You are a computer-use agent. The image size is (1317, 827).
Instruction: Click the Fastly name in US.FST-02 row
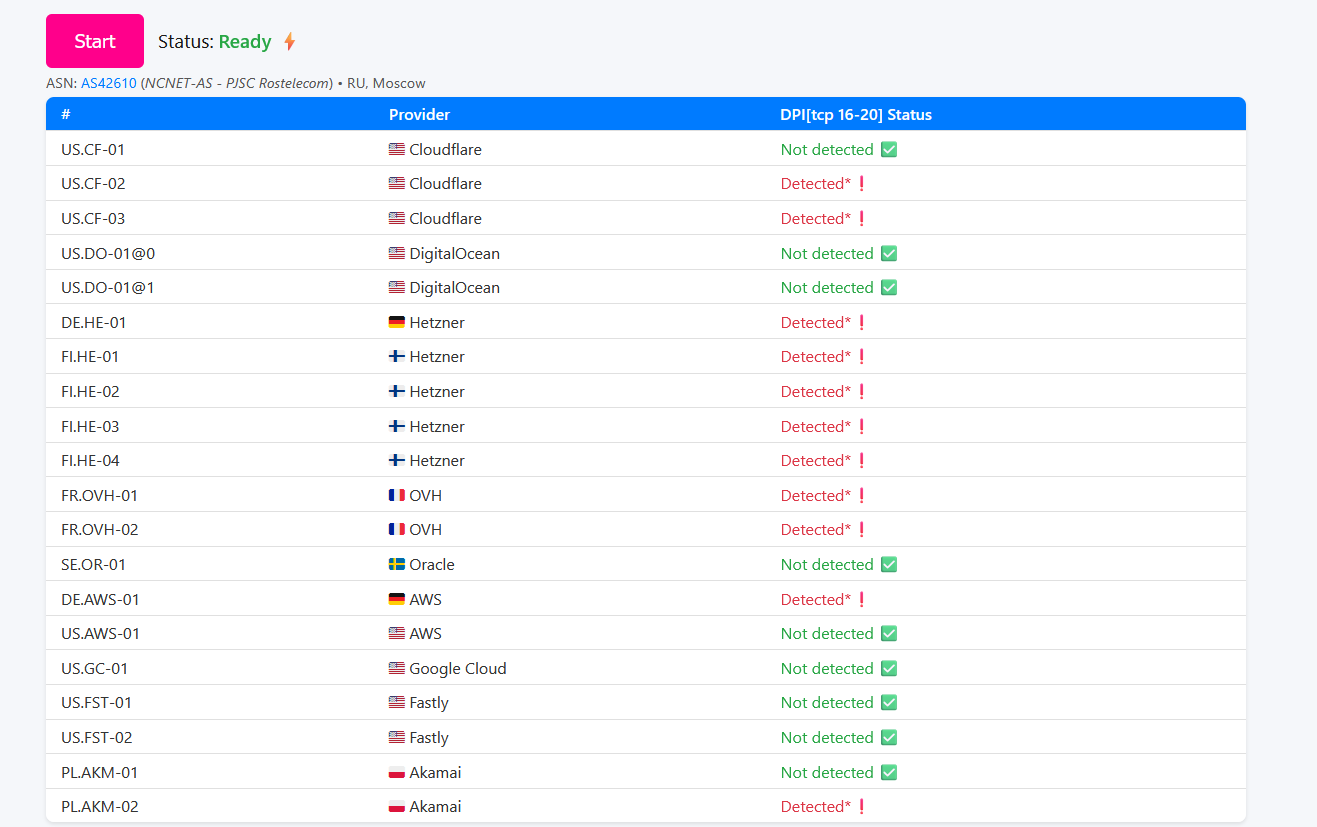pos(429,738)
